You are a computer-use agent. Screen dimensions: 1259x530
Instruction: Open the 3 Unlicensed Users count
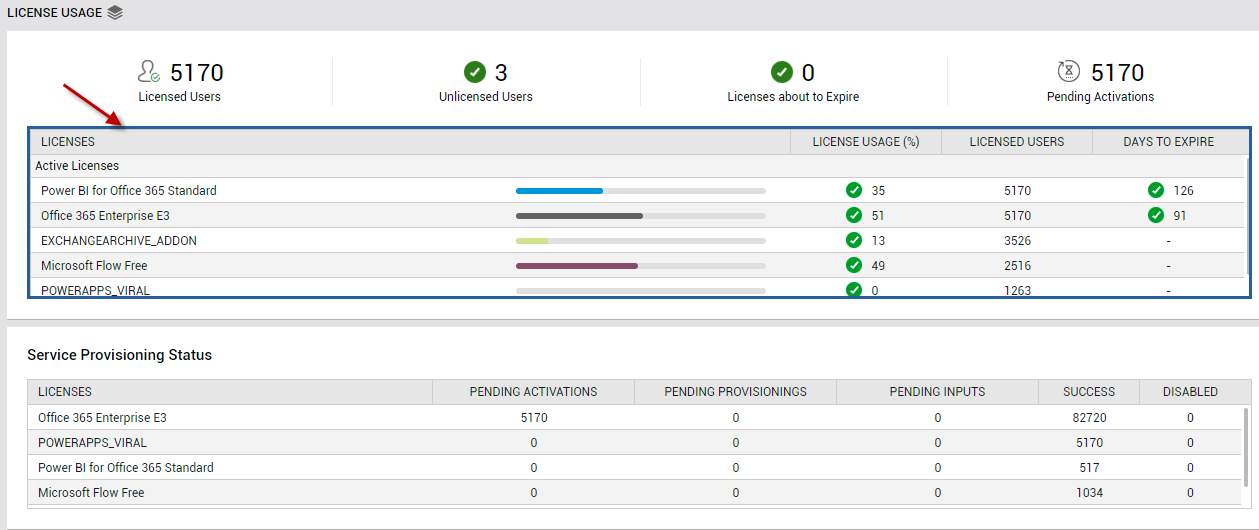(x=501, y=72)
